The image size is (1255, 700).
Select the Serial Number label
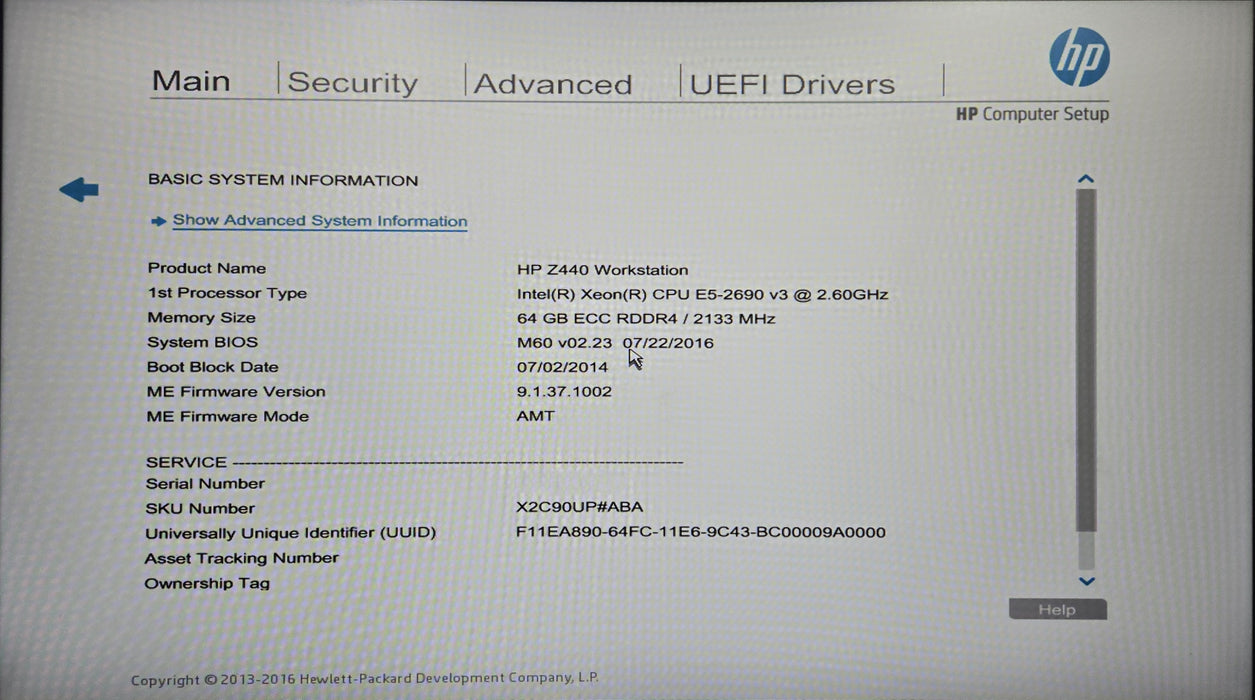coord(205,484)
